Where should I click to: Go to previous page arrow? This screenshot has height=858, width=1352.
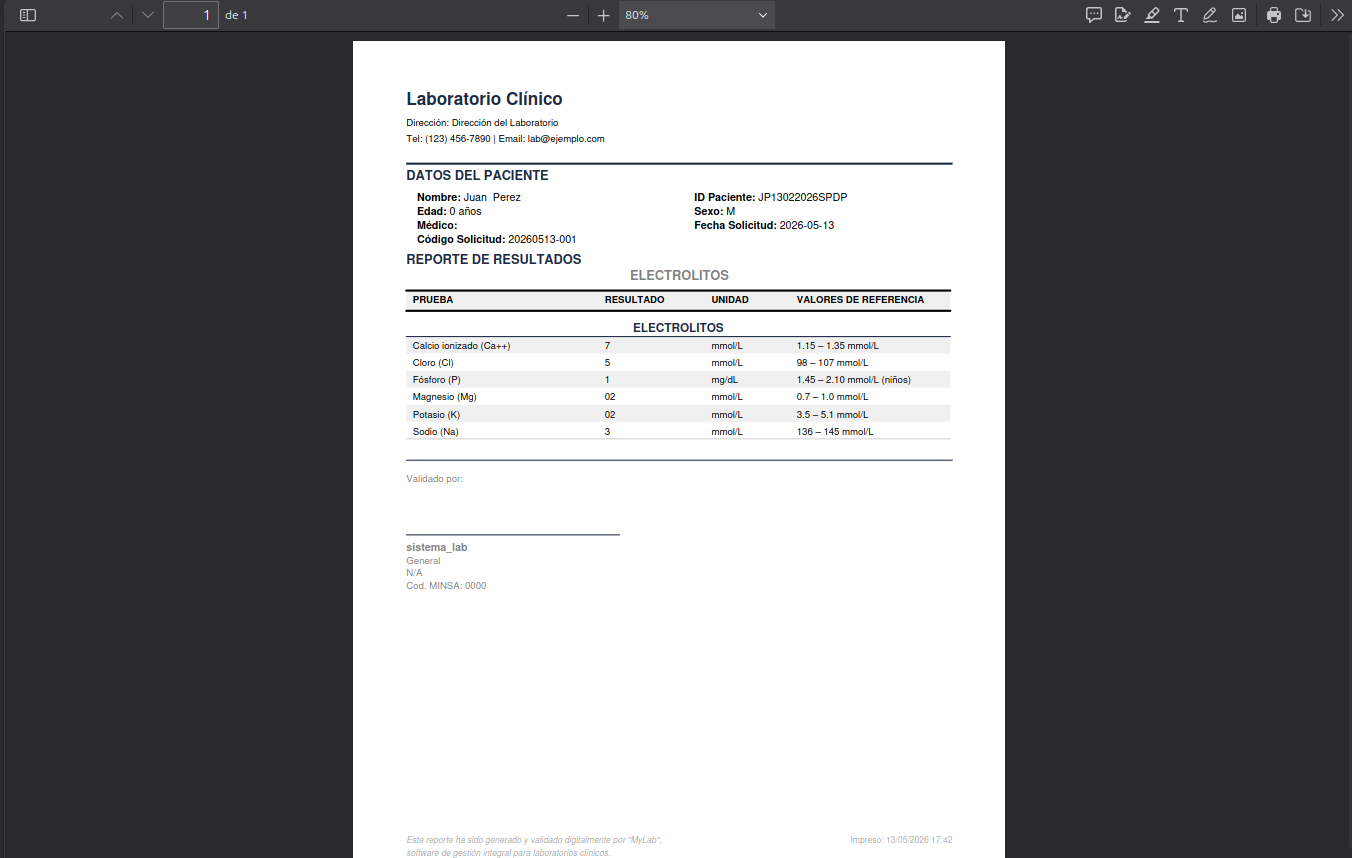pyautogui.click(x=117, y=15)
